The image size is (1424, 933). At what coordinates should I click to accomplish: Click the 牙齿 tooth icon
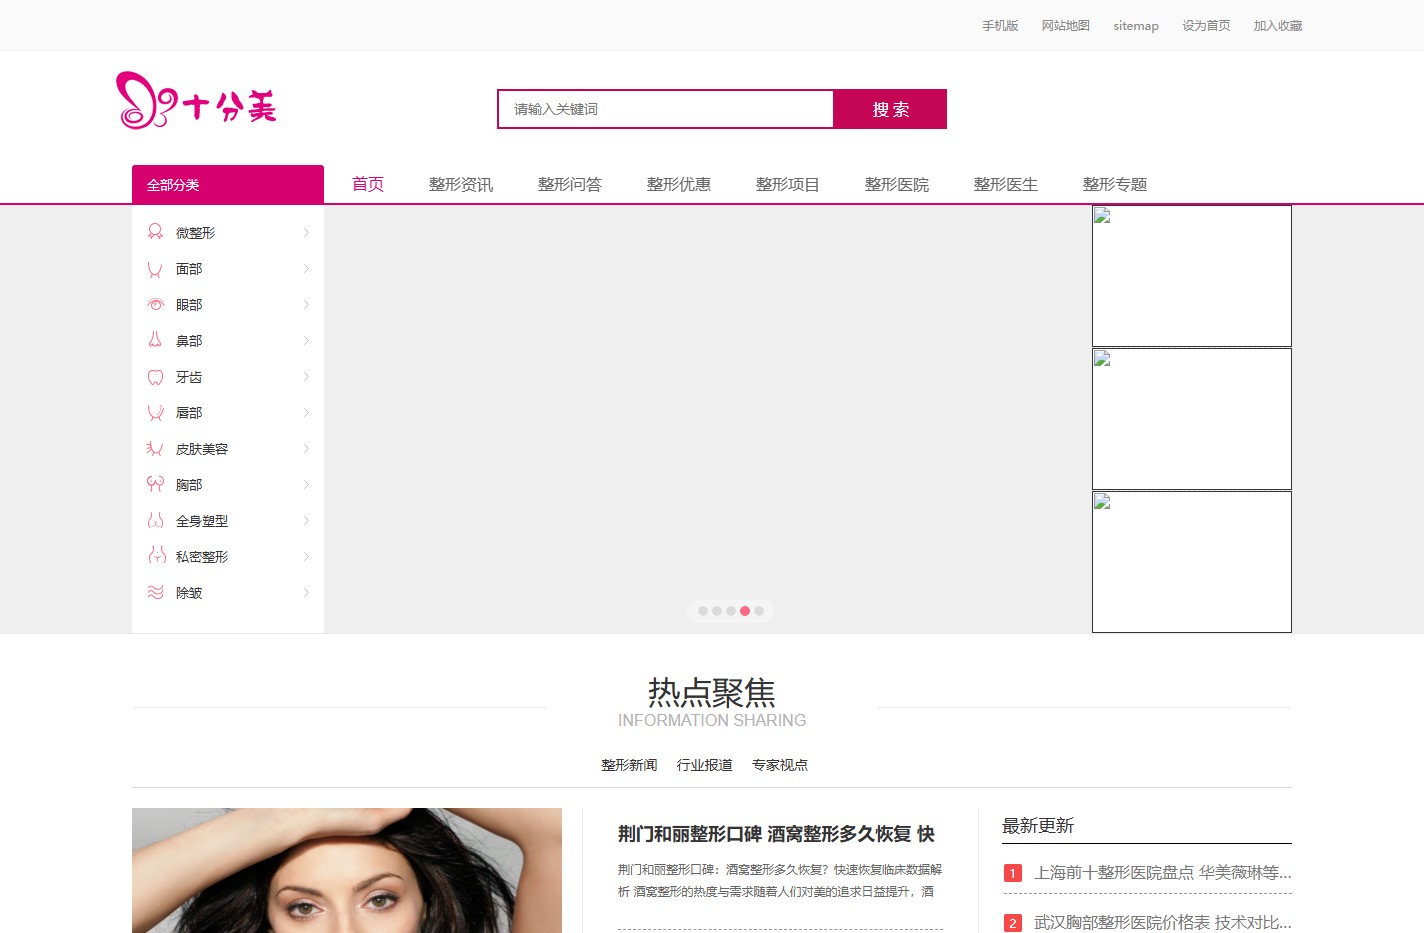coord(155,377)
